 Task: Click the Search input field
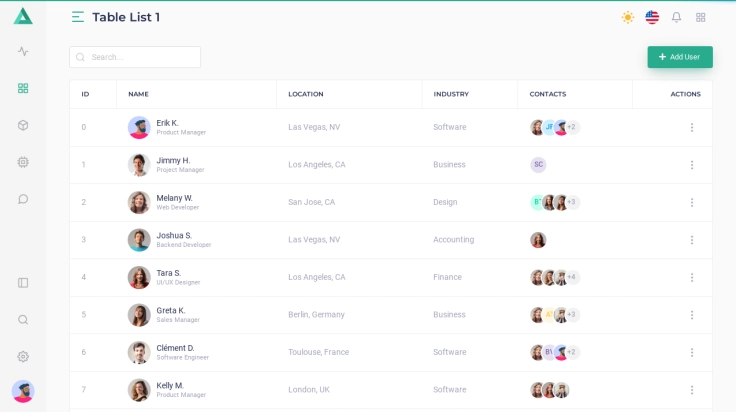[x=140, y=57]
